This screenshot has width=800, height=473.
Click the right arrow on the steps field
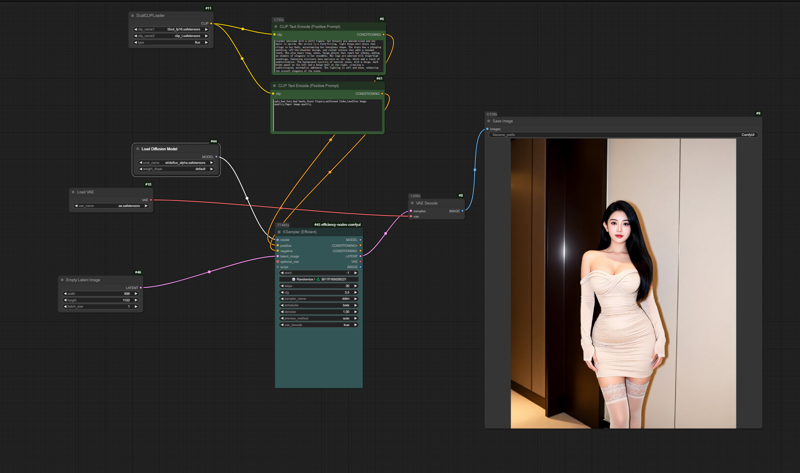(x=356, y=286)
